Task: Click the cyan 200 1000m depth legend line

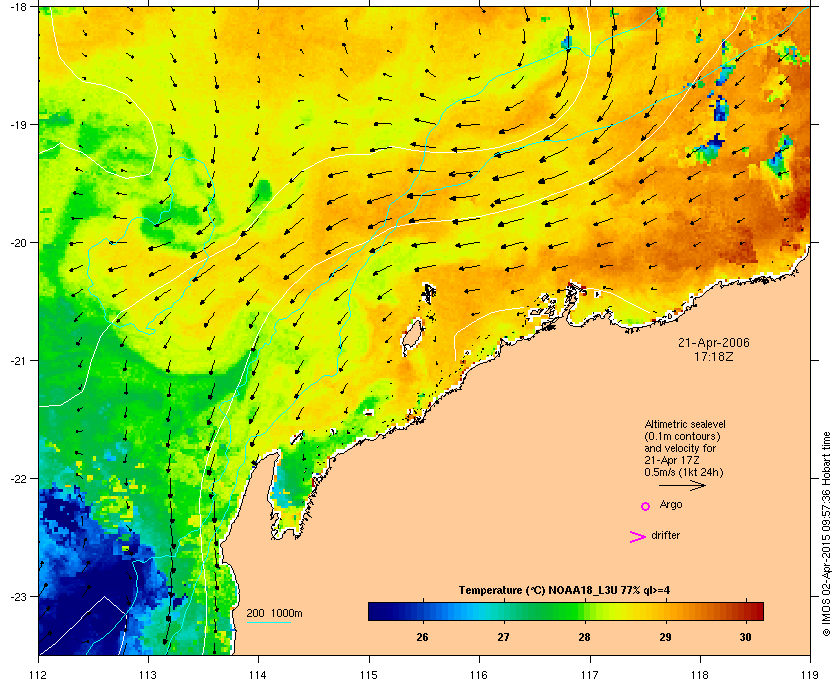Action: pyautogui.click(x=268, y=623)
